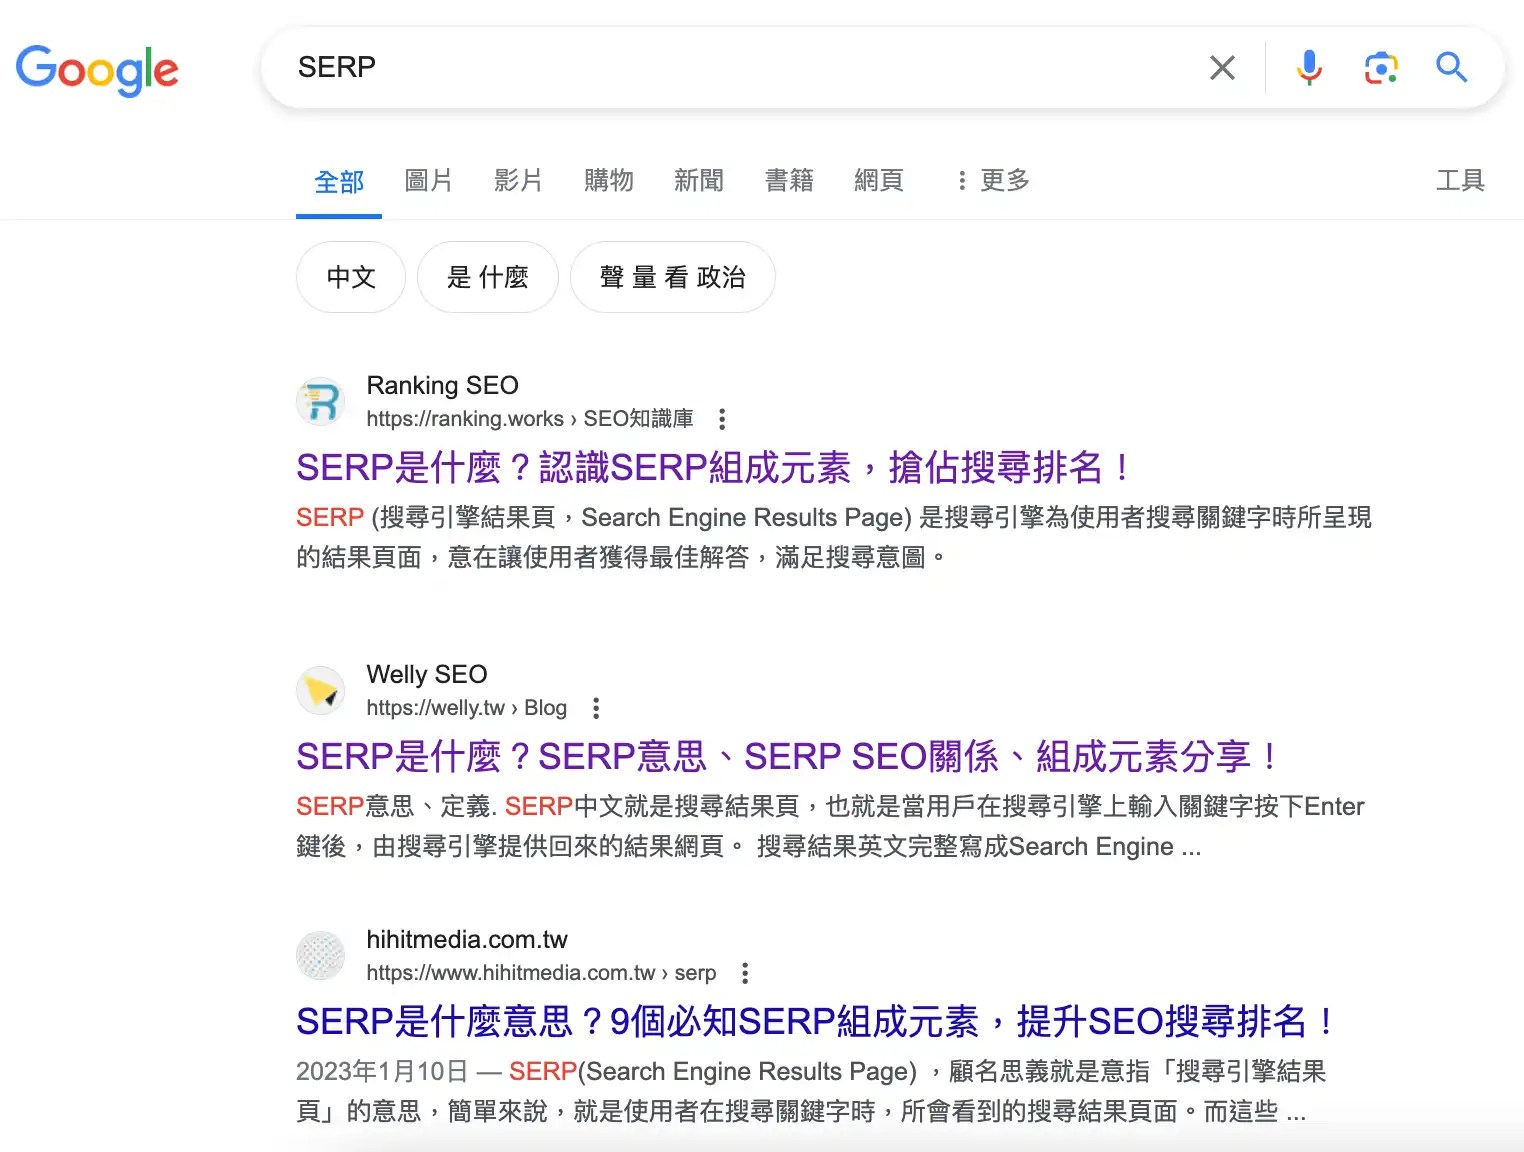This screenshot has width=1524, height=1152.
Task: Switch to the 新聞 tab
Action: [x=698, y=181]
